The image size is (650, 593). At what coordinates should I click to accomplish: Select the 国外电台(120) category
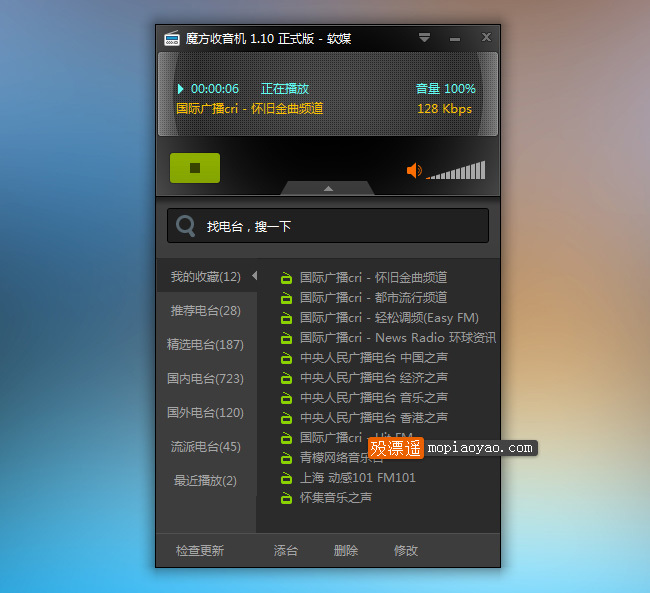tap(206, 413)
